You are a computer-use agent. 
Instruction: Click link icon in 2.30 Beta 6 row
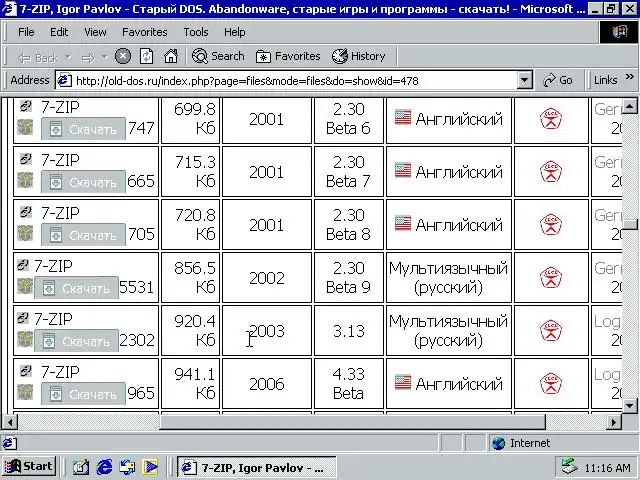[26, 106]
